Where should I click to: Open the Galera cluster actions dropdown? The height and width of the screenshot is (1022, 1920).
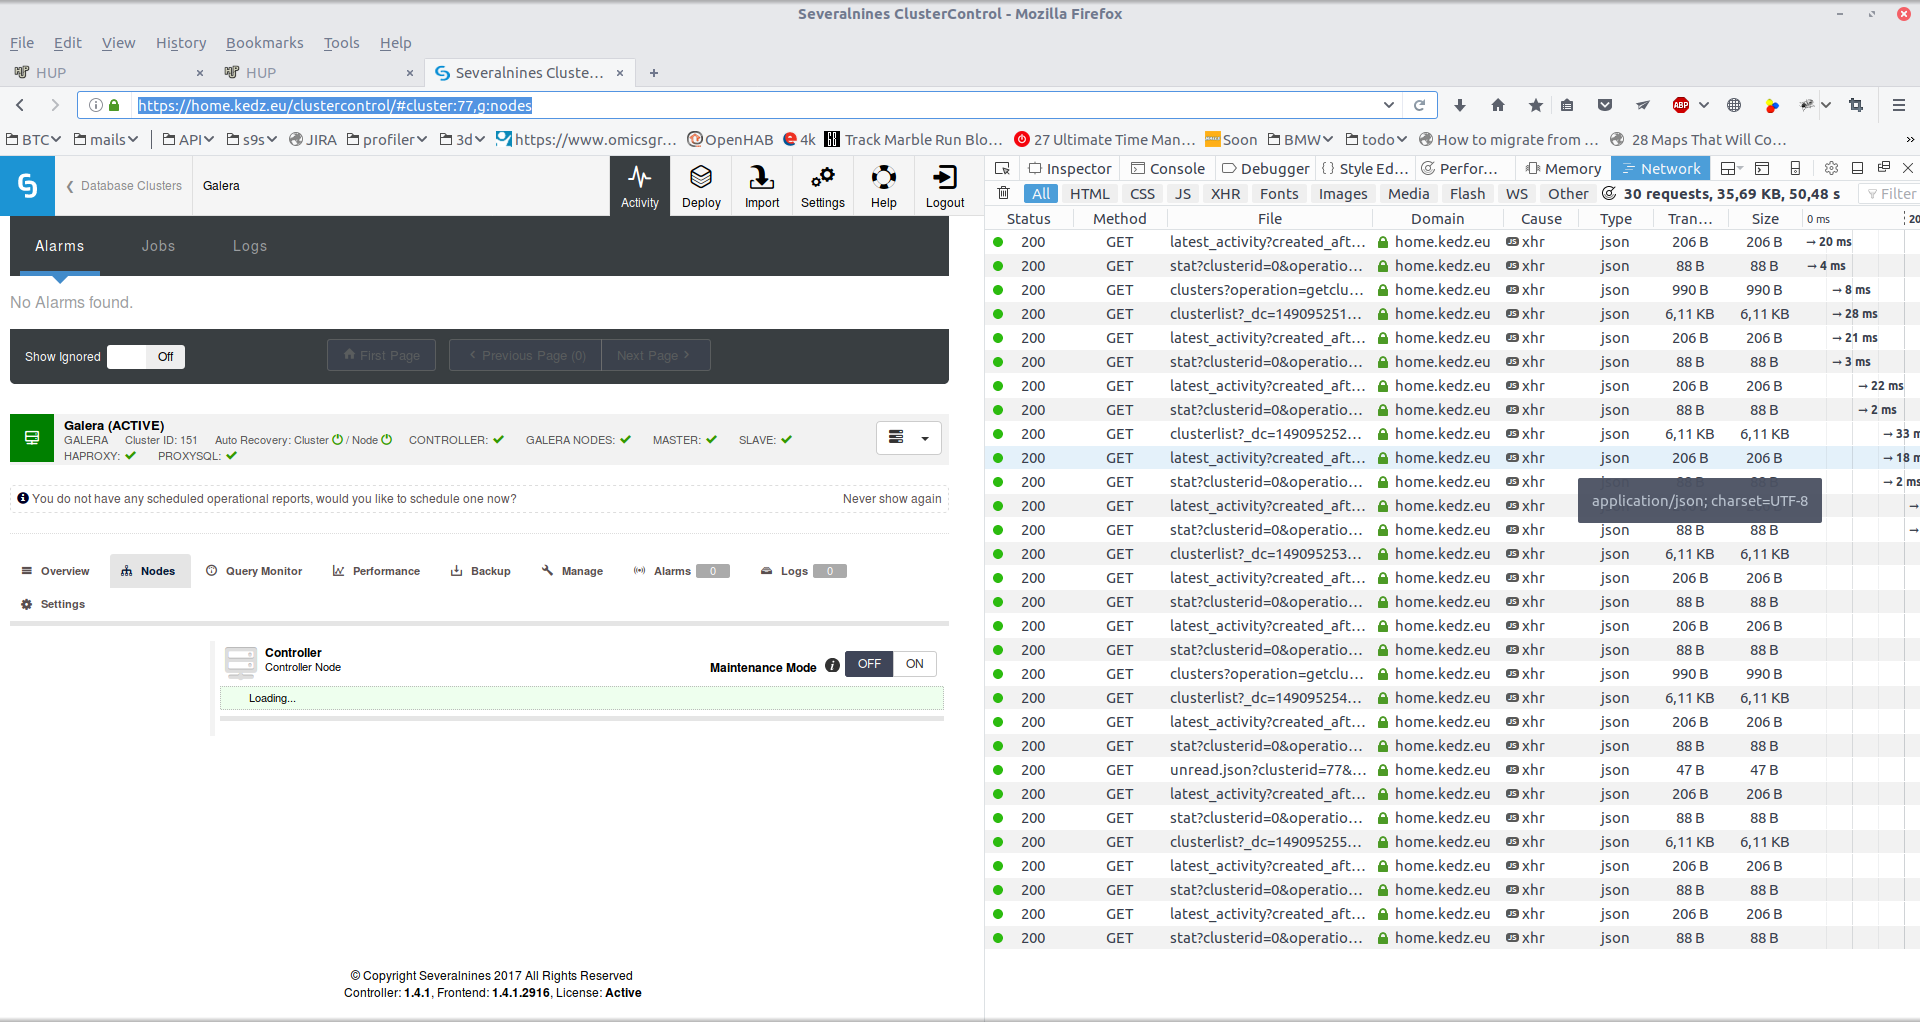tap(908, 438)
